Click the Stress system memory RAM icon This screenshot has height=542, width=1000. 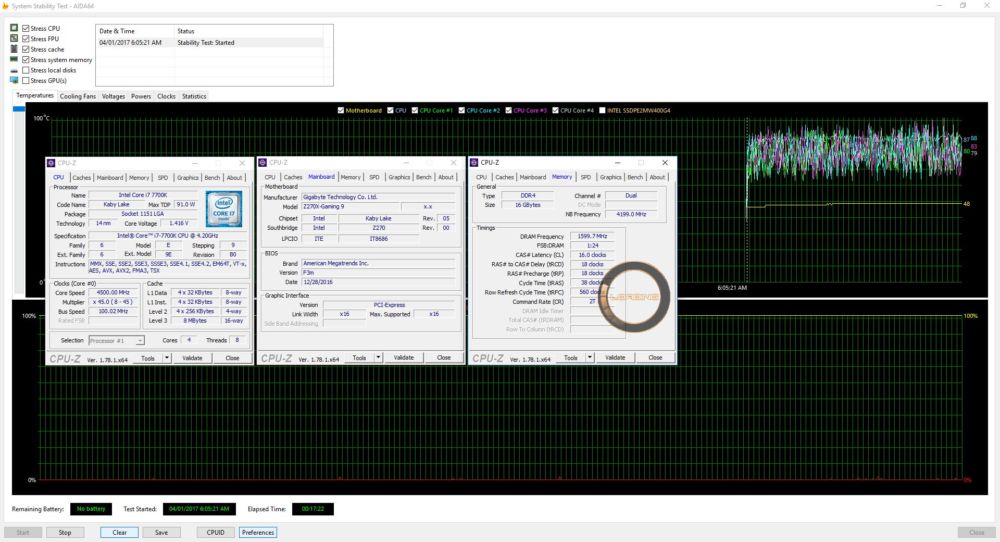14,59
